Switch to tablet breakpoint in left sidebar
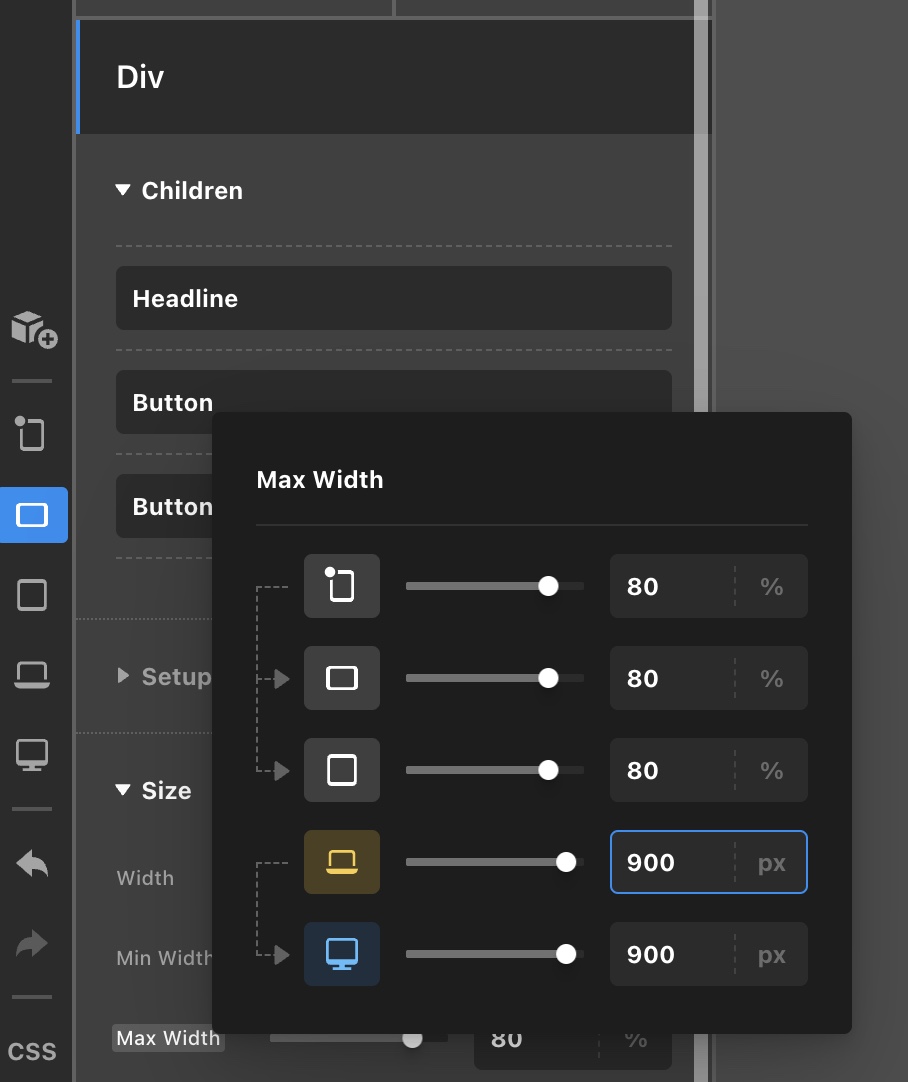 click(x=33, y=596)
